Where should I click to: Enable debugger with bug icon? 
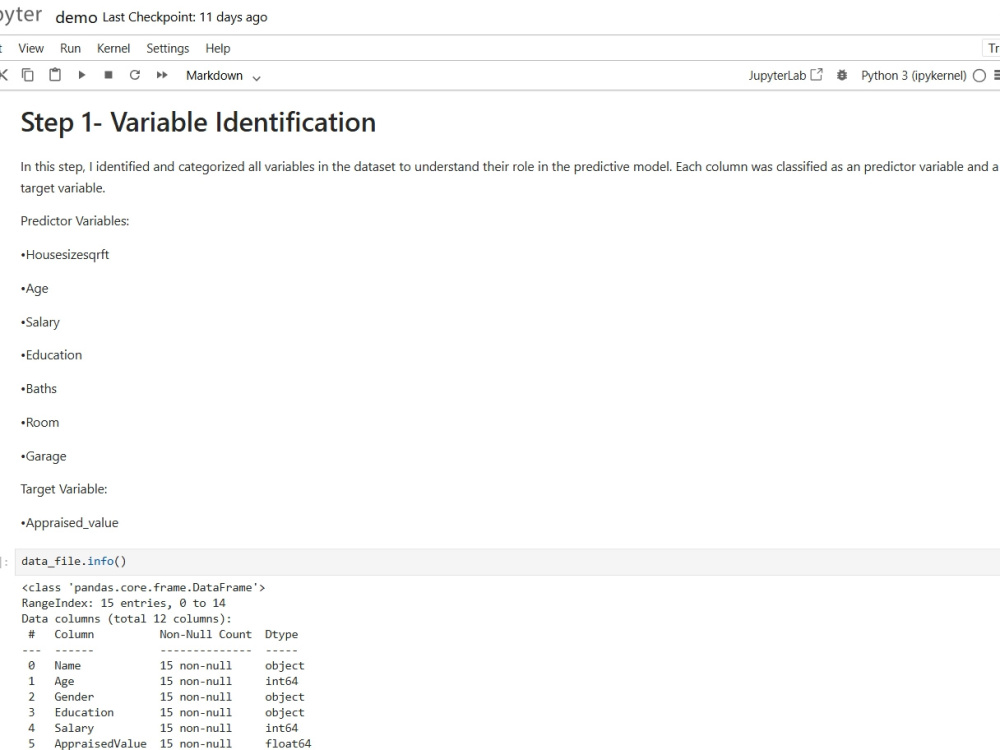click(842, 75)
